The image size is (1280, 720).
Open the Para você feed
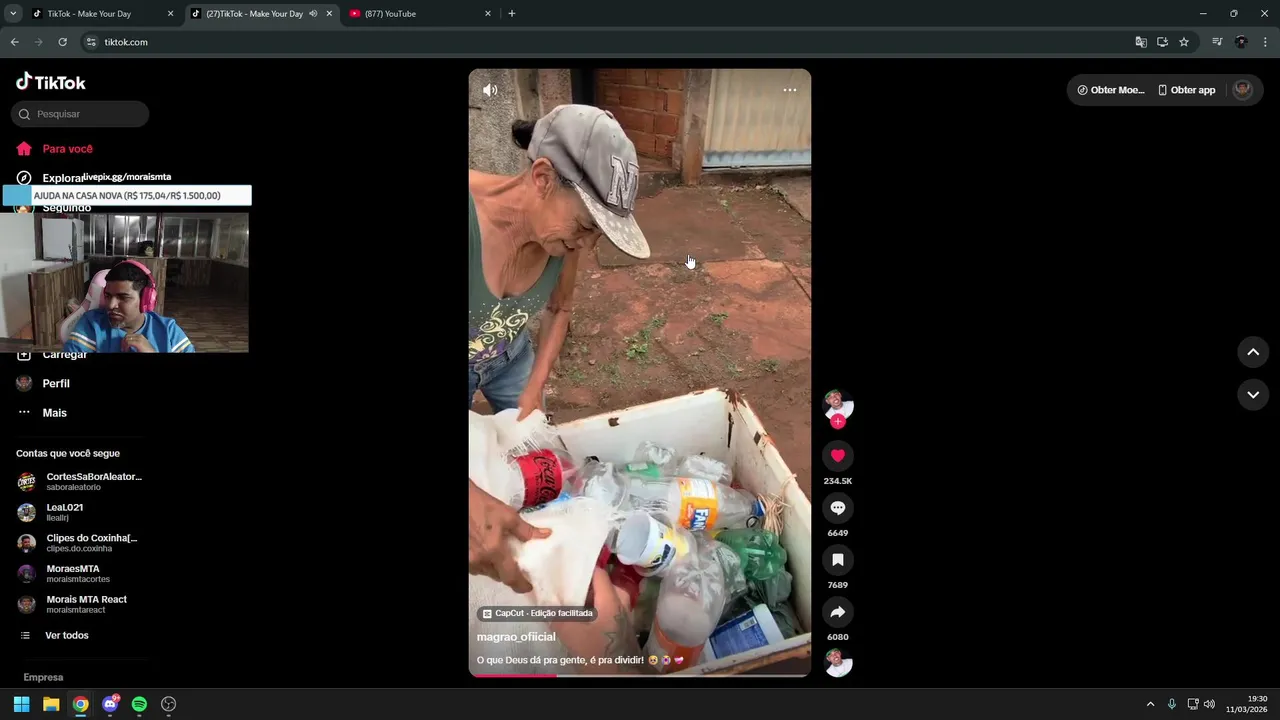(x=68, y=149)
